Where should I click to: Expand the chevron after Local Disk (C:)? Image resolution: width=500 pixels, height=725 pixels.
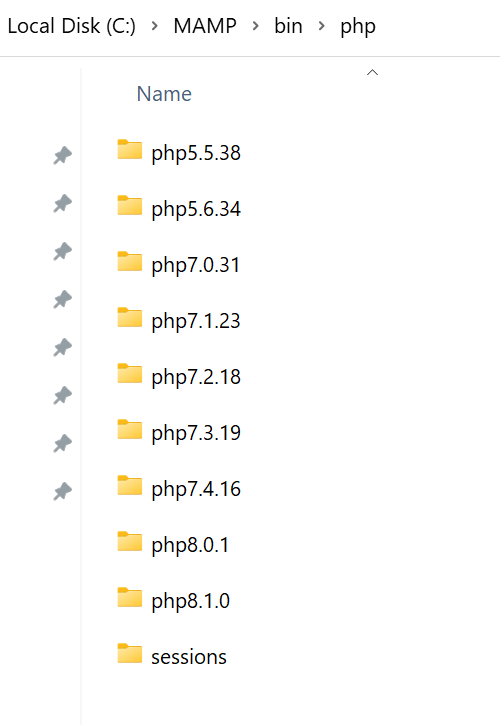154,26
